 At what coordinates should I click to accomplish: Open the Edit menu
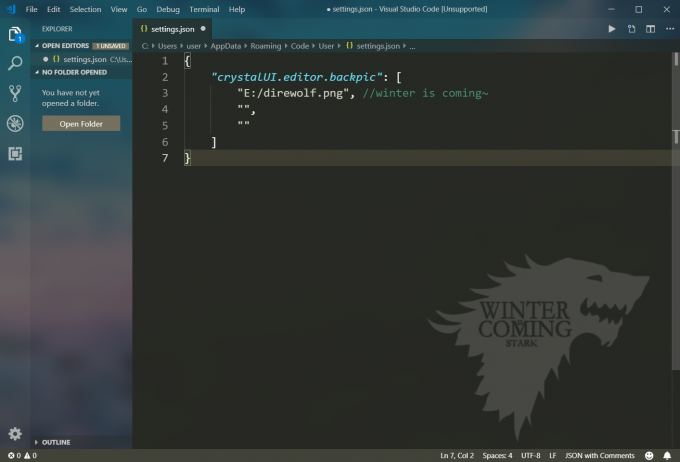53,9
